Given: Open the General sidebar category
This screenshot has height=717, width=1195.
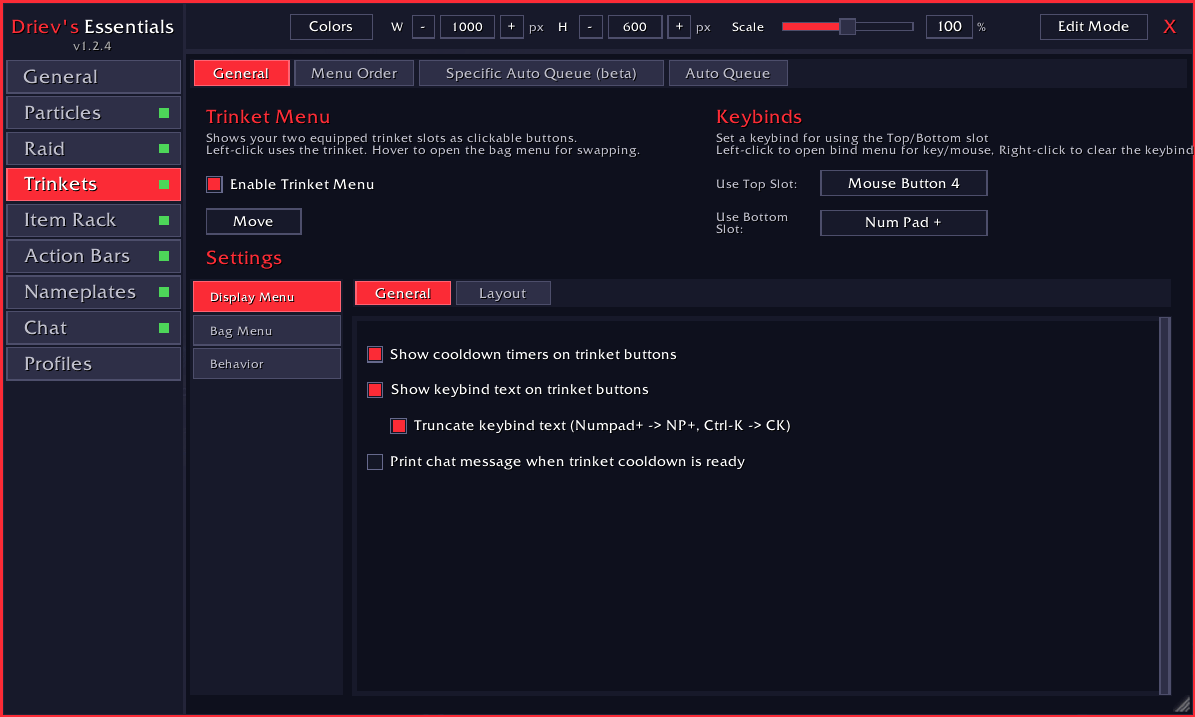Looking at the screenshot, I should pyautogui.click(x=93, y=77).
